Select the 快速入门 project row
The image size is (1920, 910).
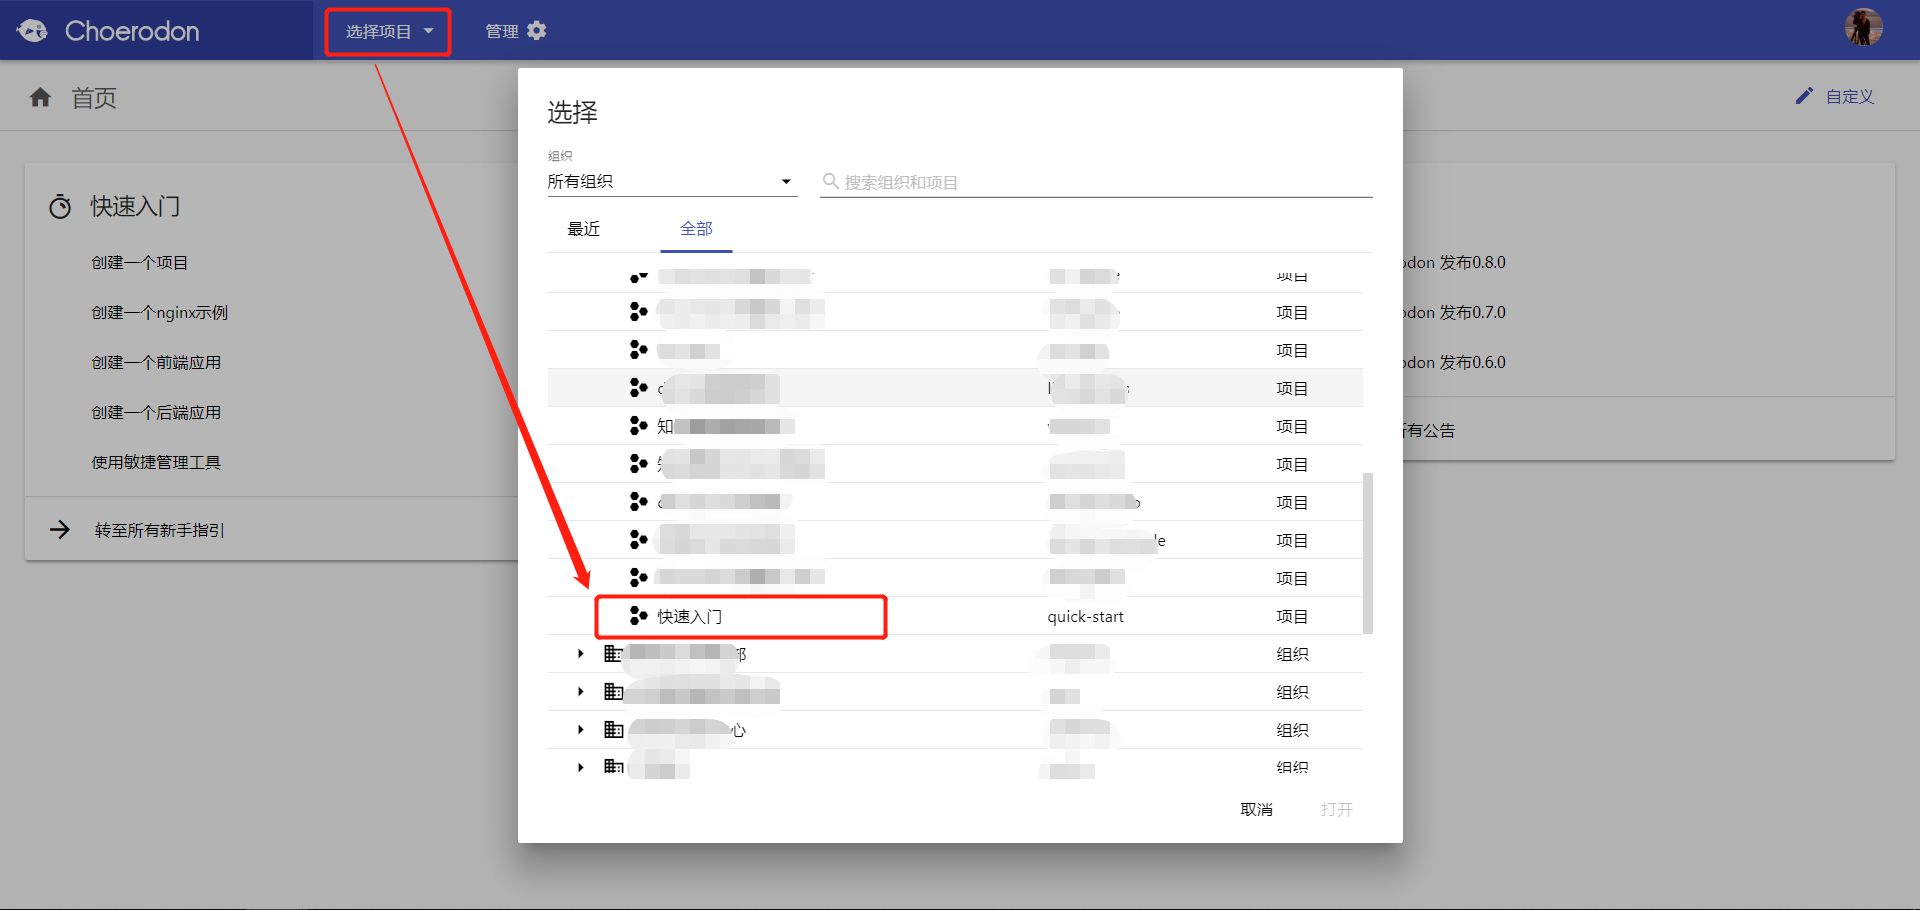pos(955,616)
